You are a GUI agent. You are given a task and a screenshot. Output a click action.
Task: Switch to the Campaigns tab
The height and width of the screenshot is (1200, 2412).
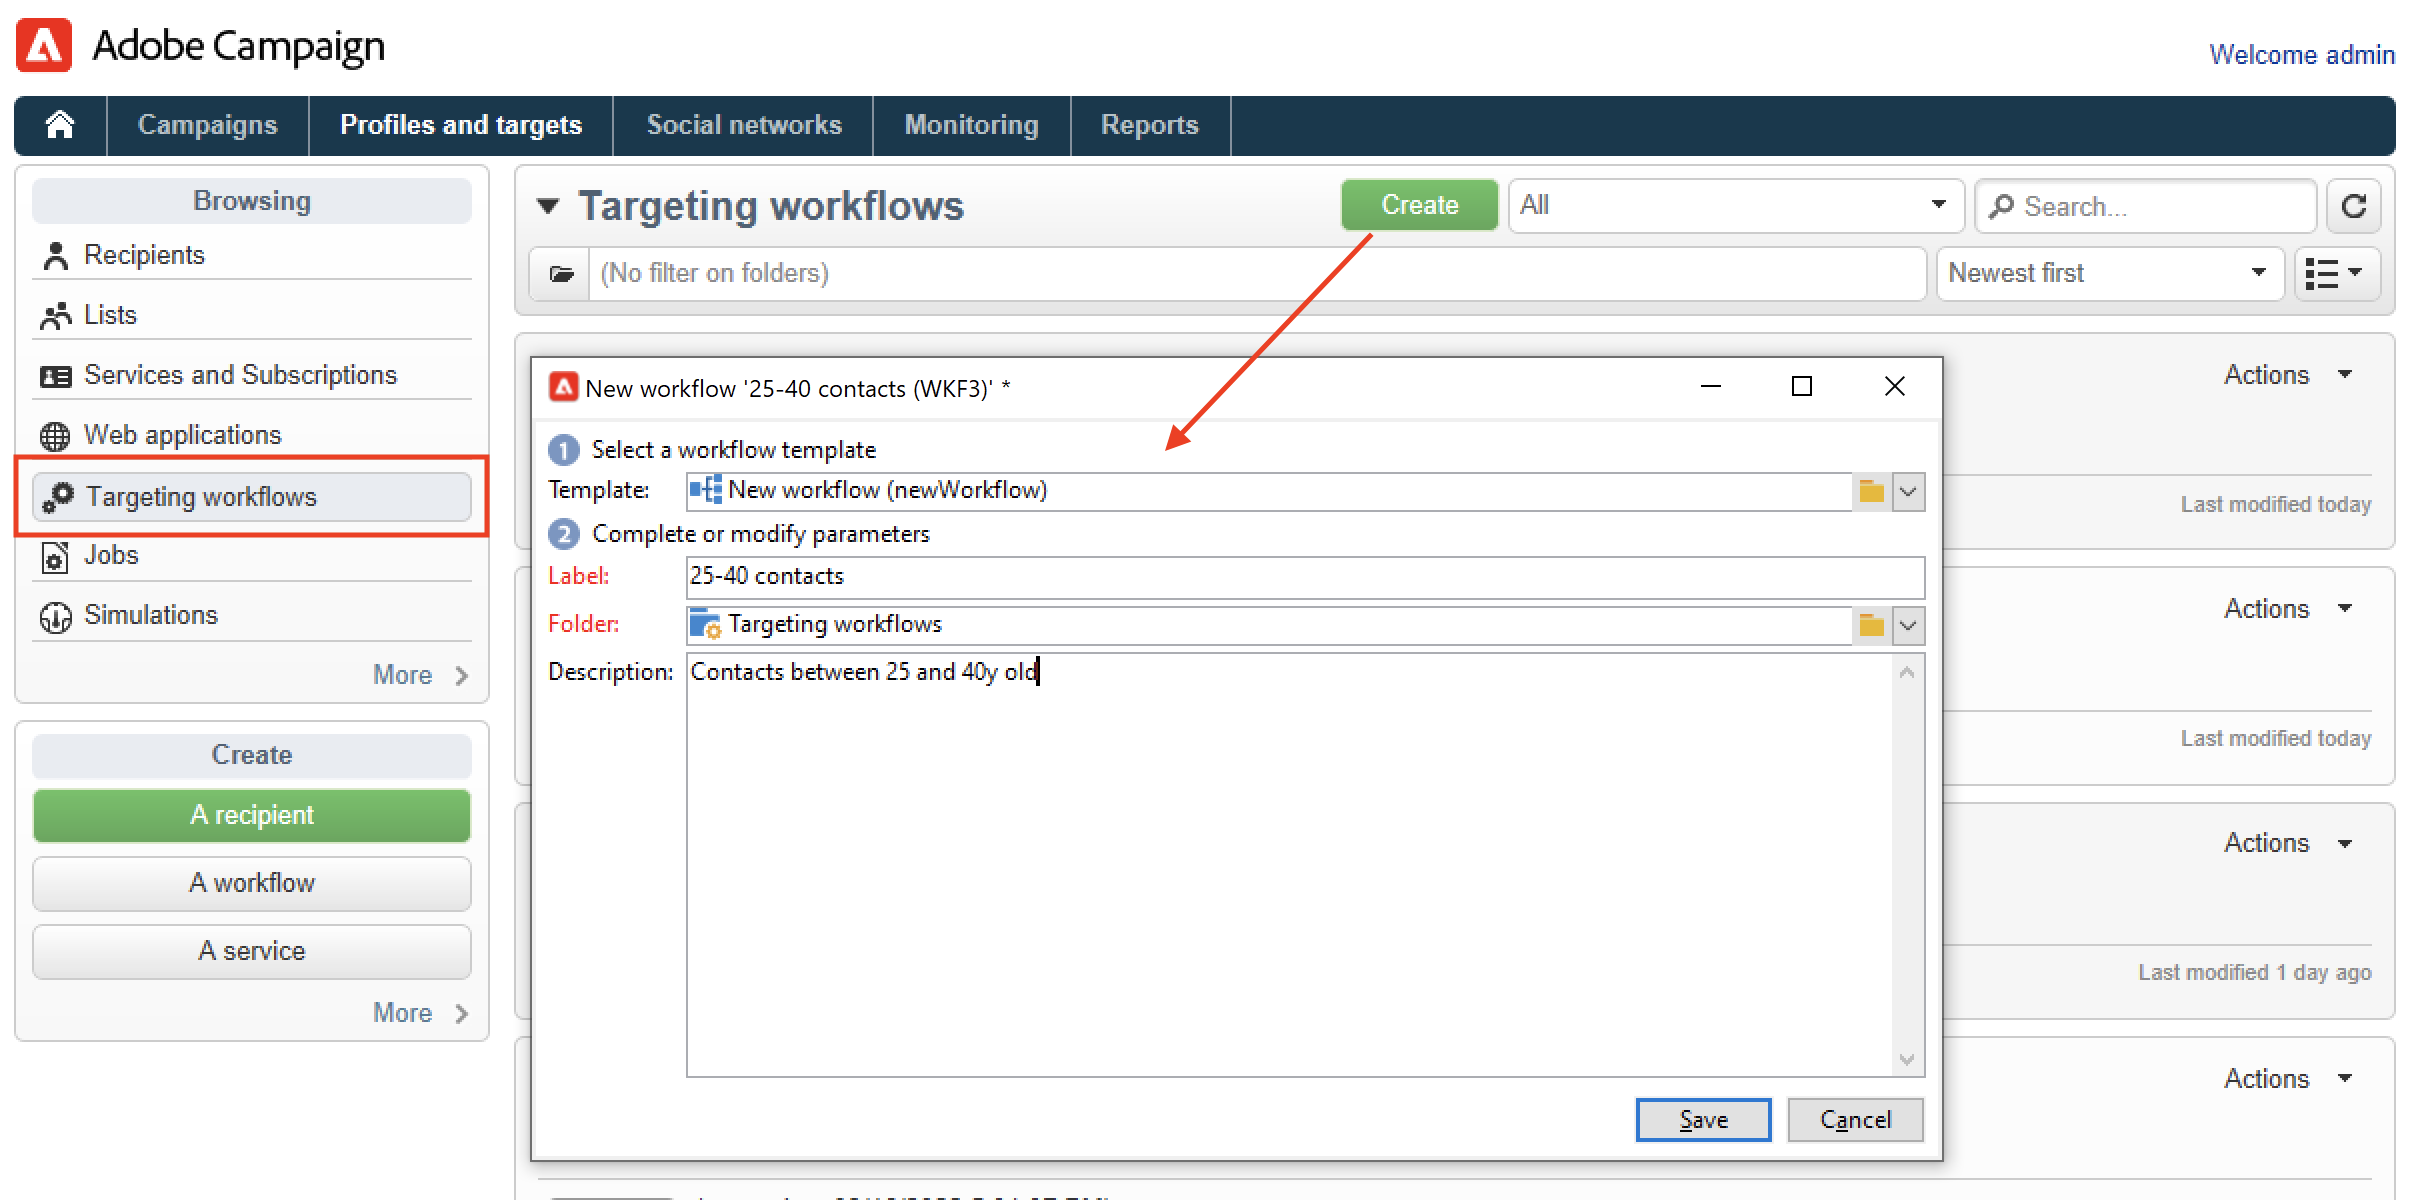(x=207, y=125)
